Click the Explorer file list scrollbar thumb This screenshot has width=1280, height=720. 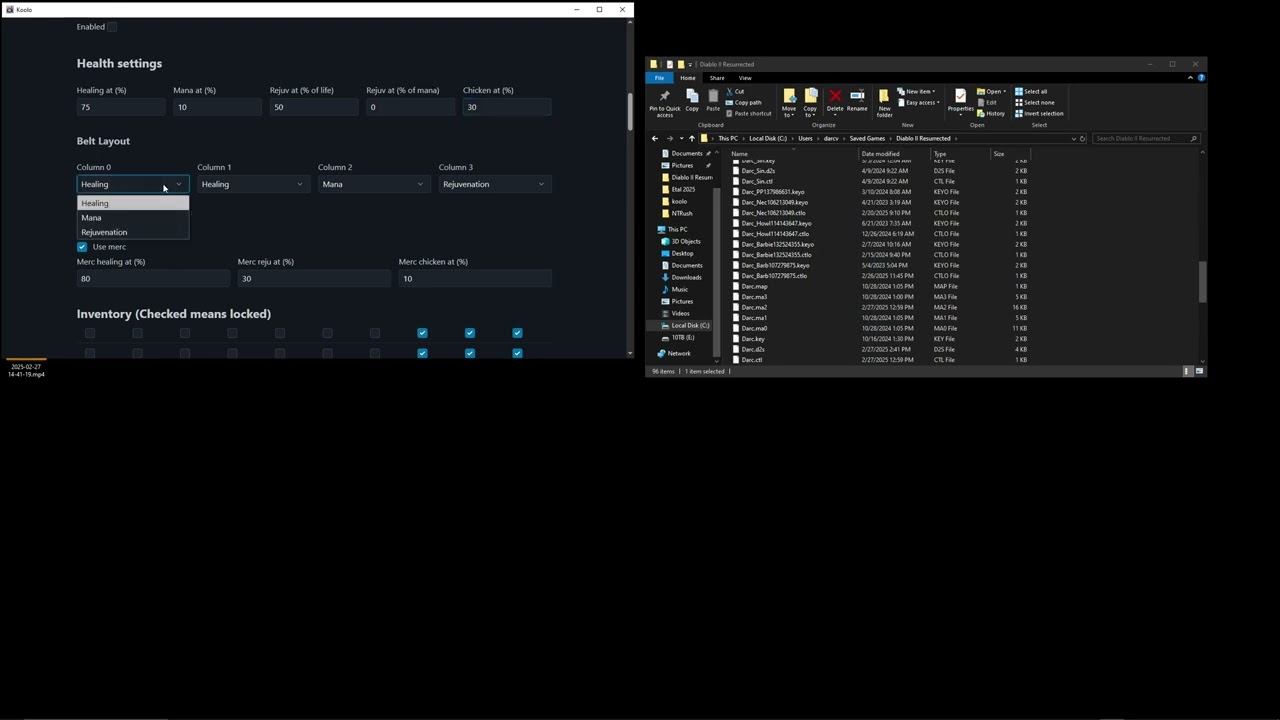(x=1202, y=282)
